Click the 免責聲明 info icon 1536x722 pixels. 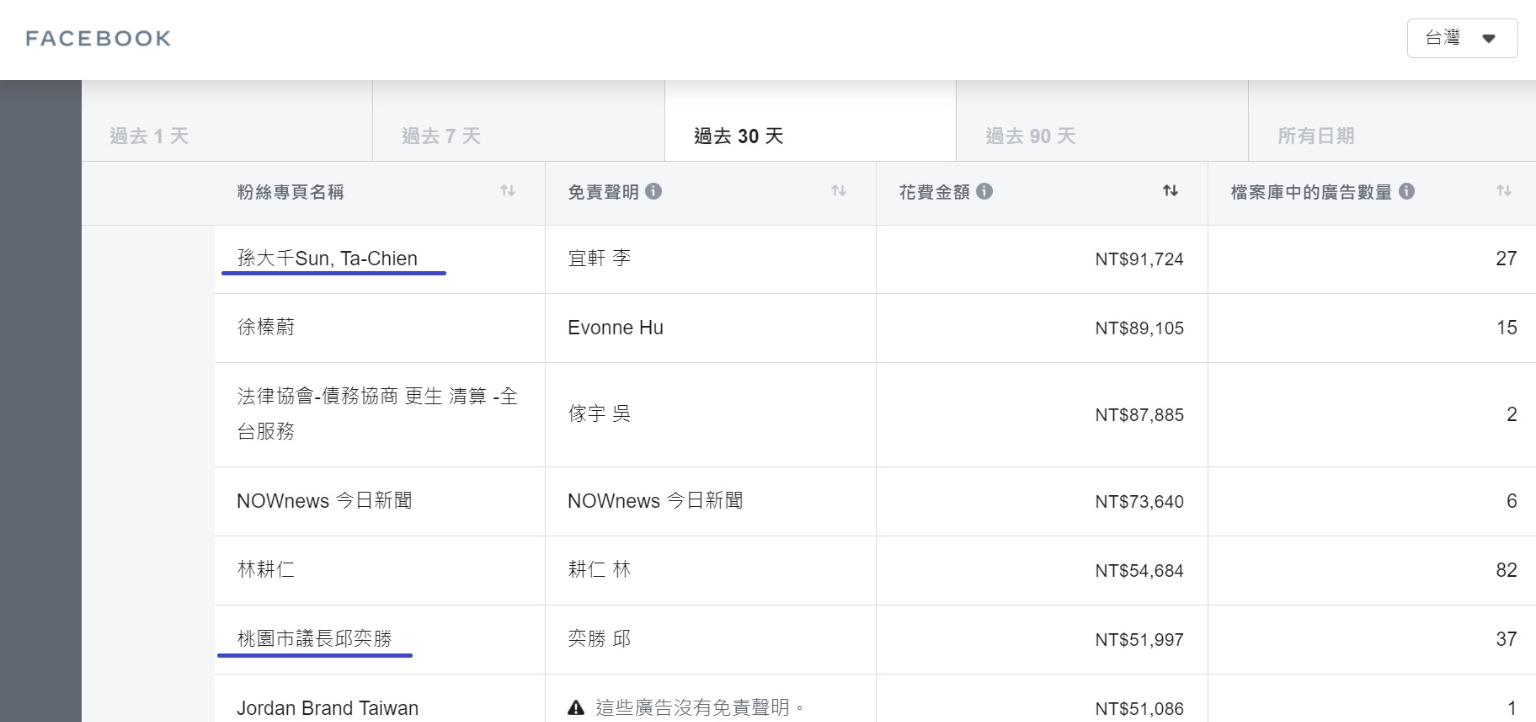click(x=654, y=191)
